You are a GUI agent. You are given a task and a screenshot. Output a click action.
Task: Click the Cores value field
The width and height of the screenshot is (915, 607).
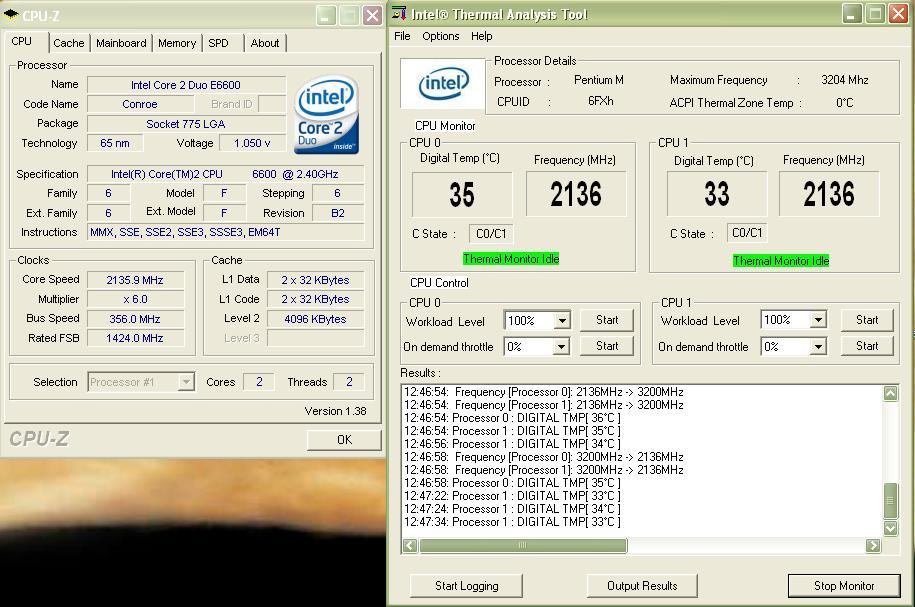[x=259, y=382]
